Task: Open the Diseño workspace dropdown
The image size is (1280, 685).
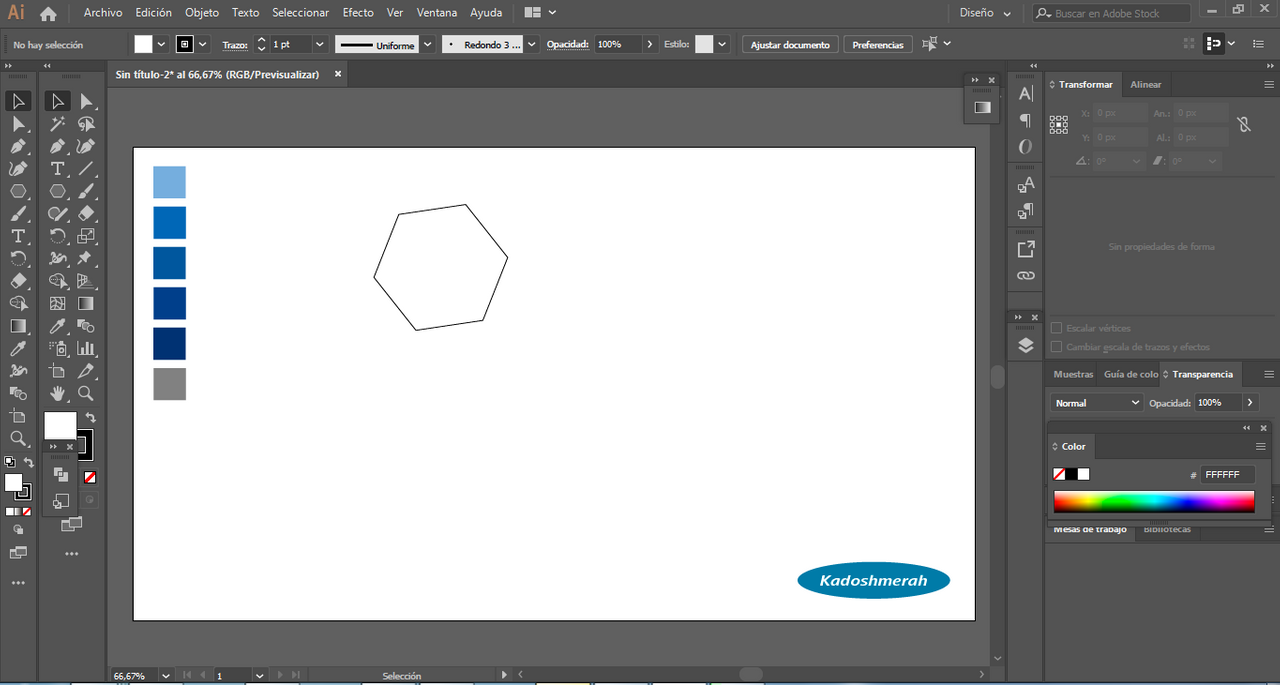Action: click(985, 13)
